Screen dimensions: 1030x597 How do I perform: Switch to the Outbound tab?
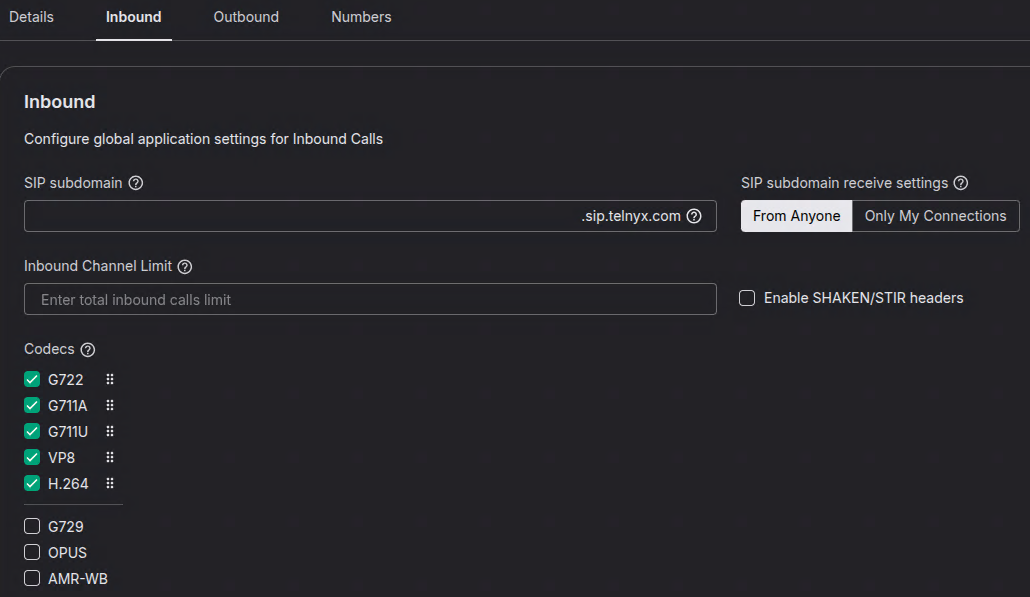(246, 17)
